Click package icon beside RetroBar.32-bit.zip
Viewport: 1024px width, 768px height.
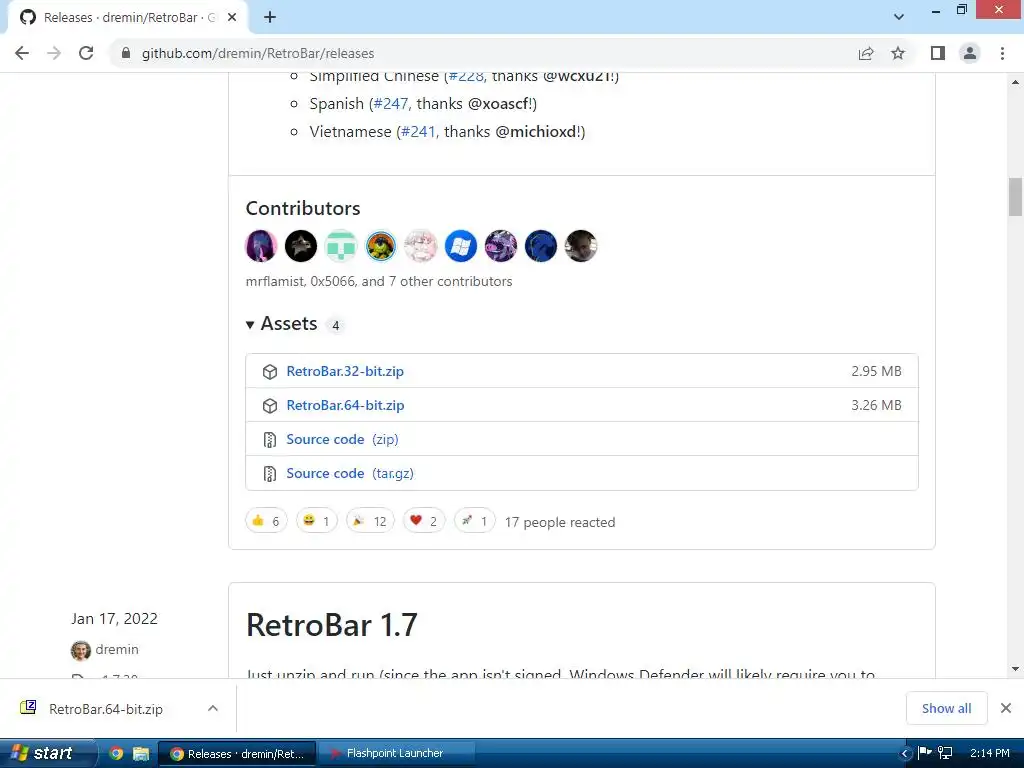tap(270, 372)
